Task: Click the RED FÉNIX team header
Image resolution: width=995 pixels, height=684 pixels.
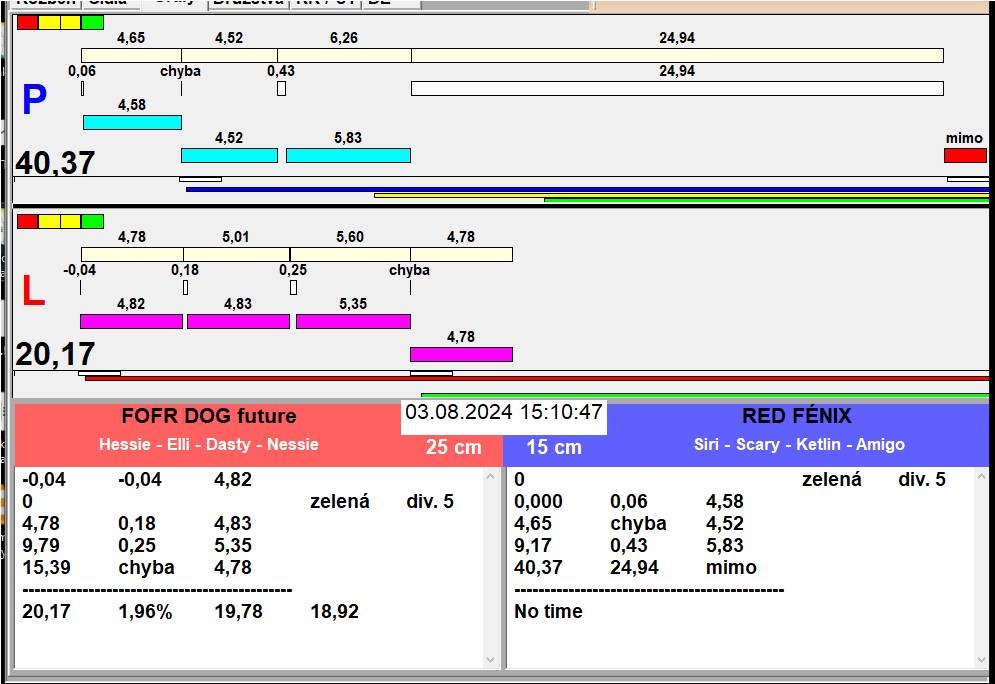Action: pyautogui.click(x=797, y=416)
